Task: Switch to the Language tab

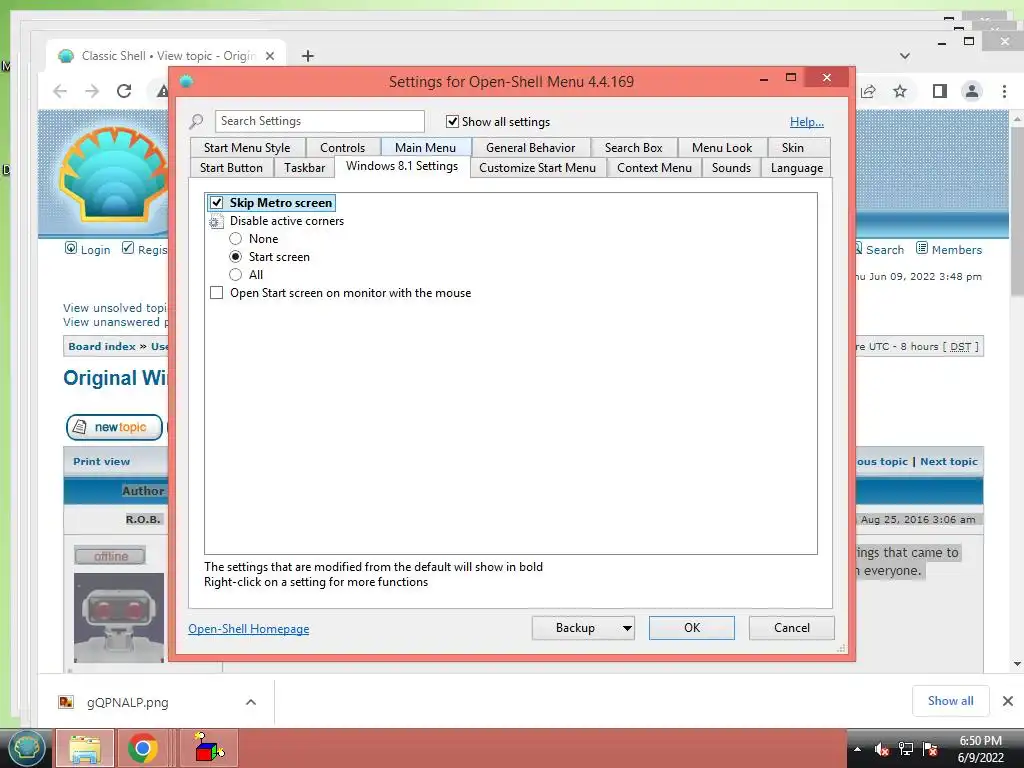Action: [797, 168]
